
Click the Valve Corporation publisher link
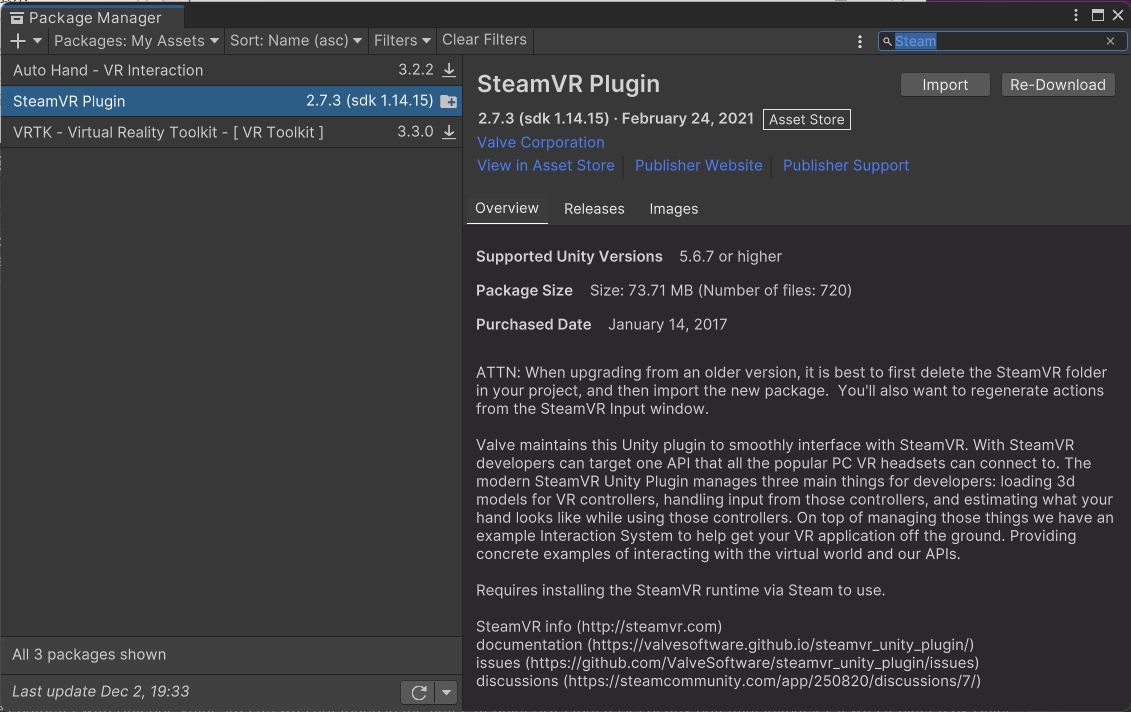pyautogui.click(x=541, y=143)
